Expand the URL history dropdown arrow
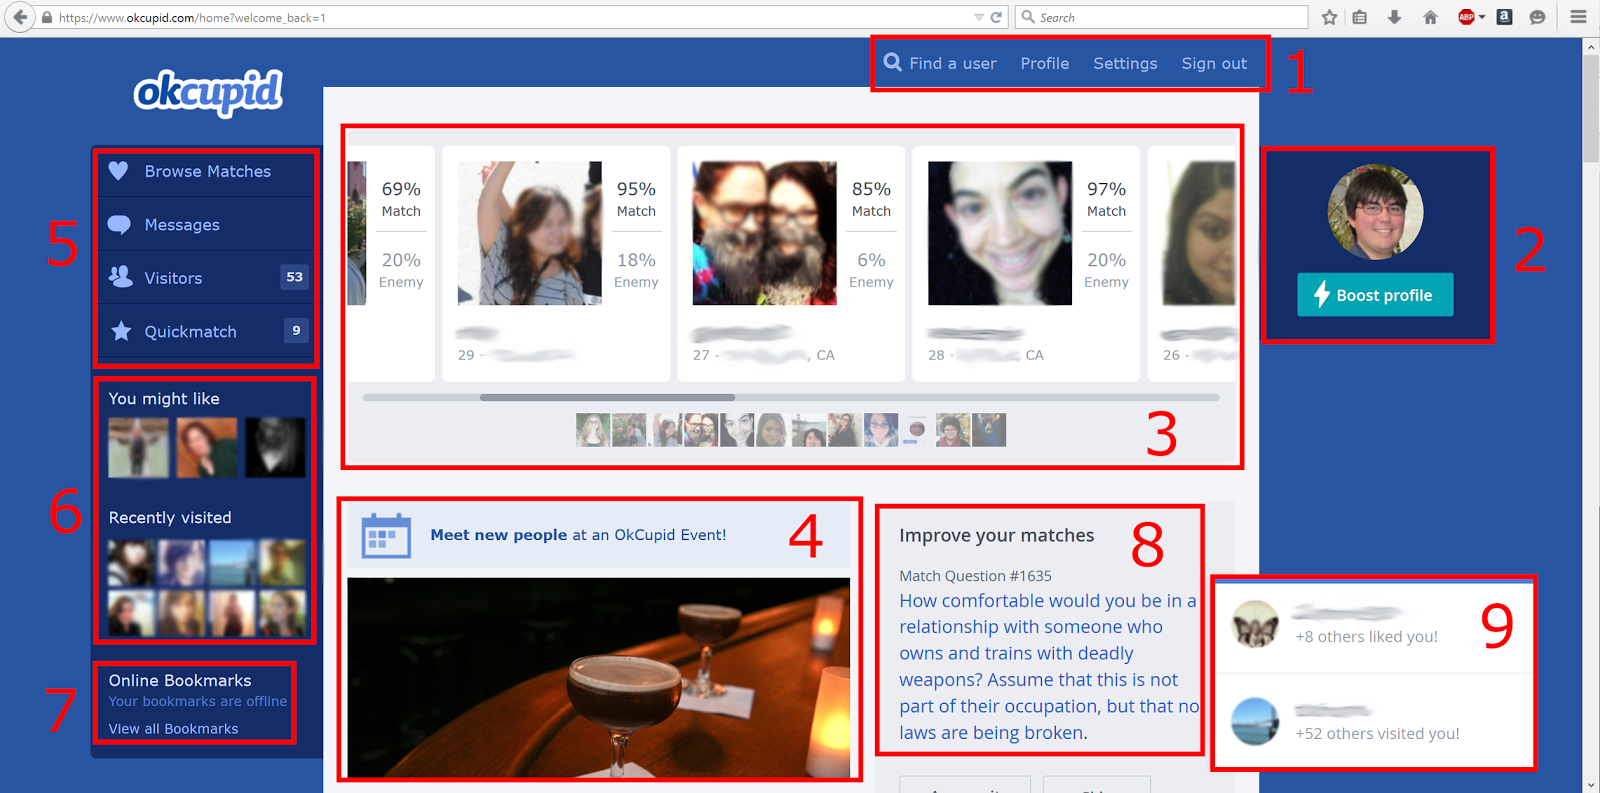The width and height of the screenshot is (1600, 793). click(x=979, y=17)
